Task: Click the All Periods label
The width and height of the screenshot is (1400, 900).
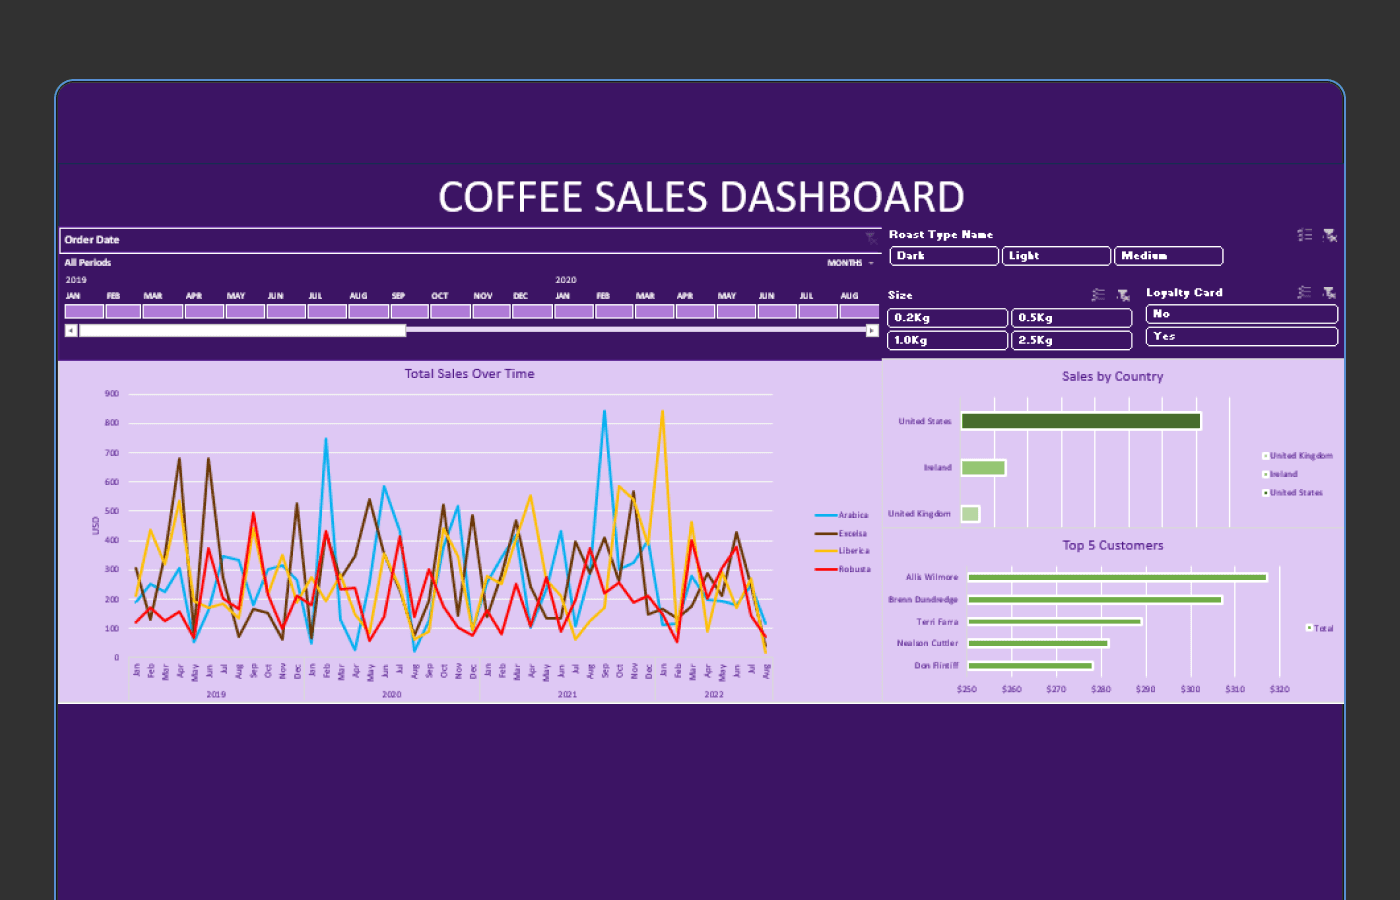Action: coord(88,263)
